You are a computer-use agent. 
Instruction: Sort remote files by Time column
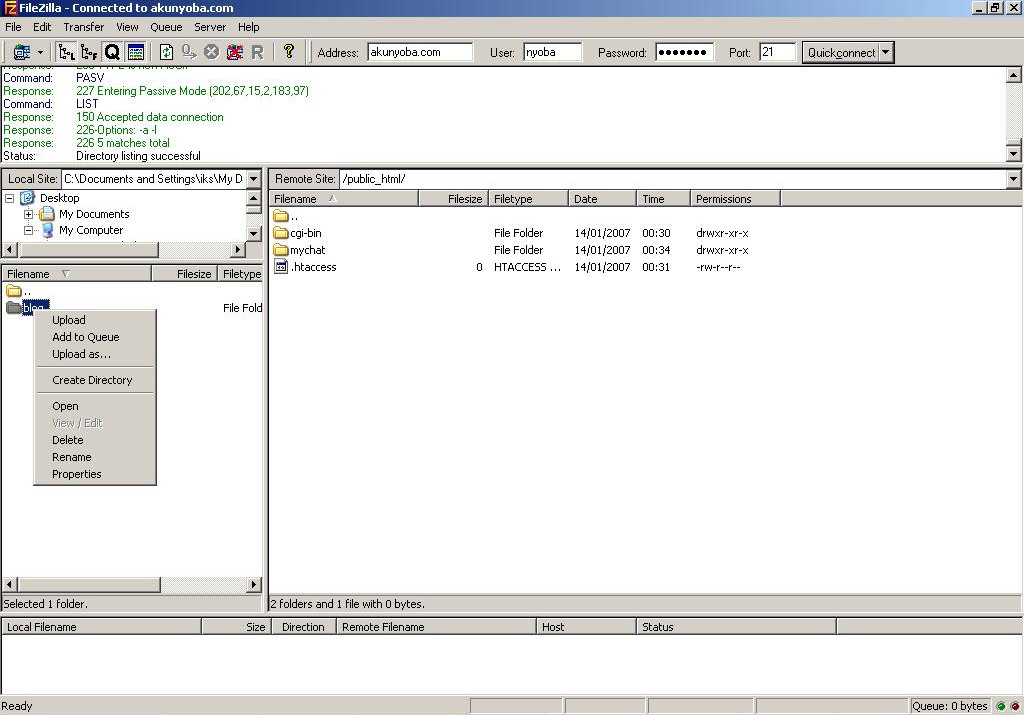(x=664, y=199)
